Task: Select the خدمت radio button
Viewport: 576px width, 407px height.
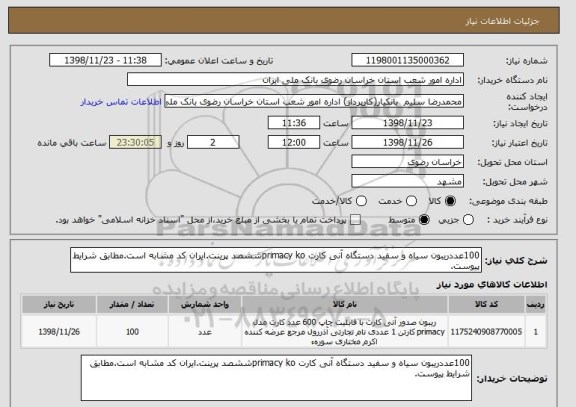Action: 411,201
